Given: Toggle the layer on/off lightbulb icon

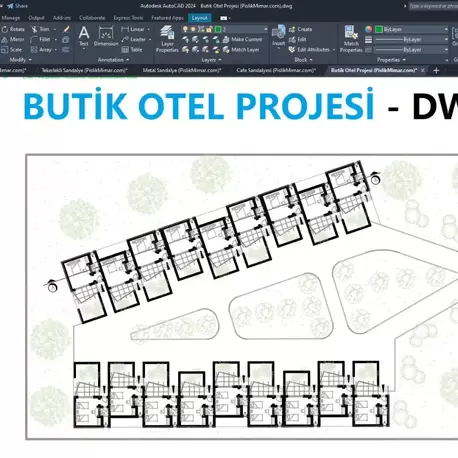Looking at the screenshot, I should [185, 29].
